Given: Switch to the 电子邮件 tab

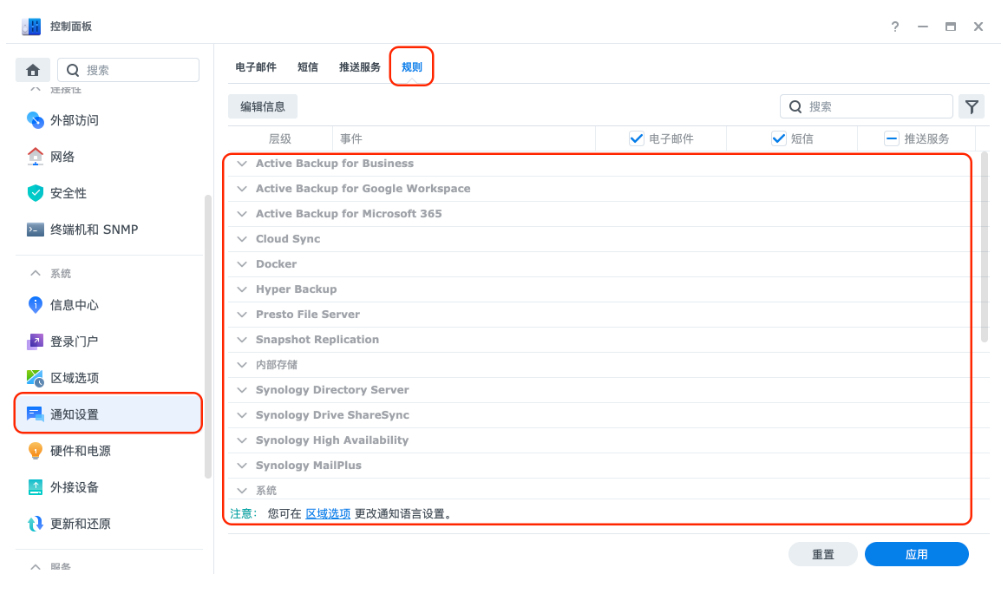Looking at the screenshot, I should pyautogui.click(x=256, y=67).
